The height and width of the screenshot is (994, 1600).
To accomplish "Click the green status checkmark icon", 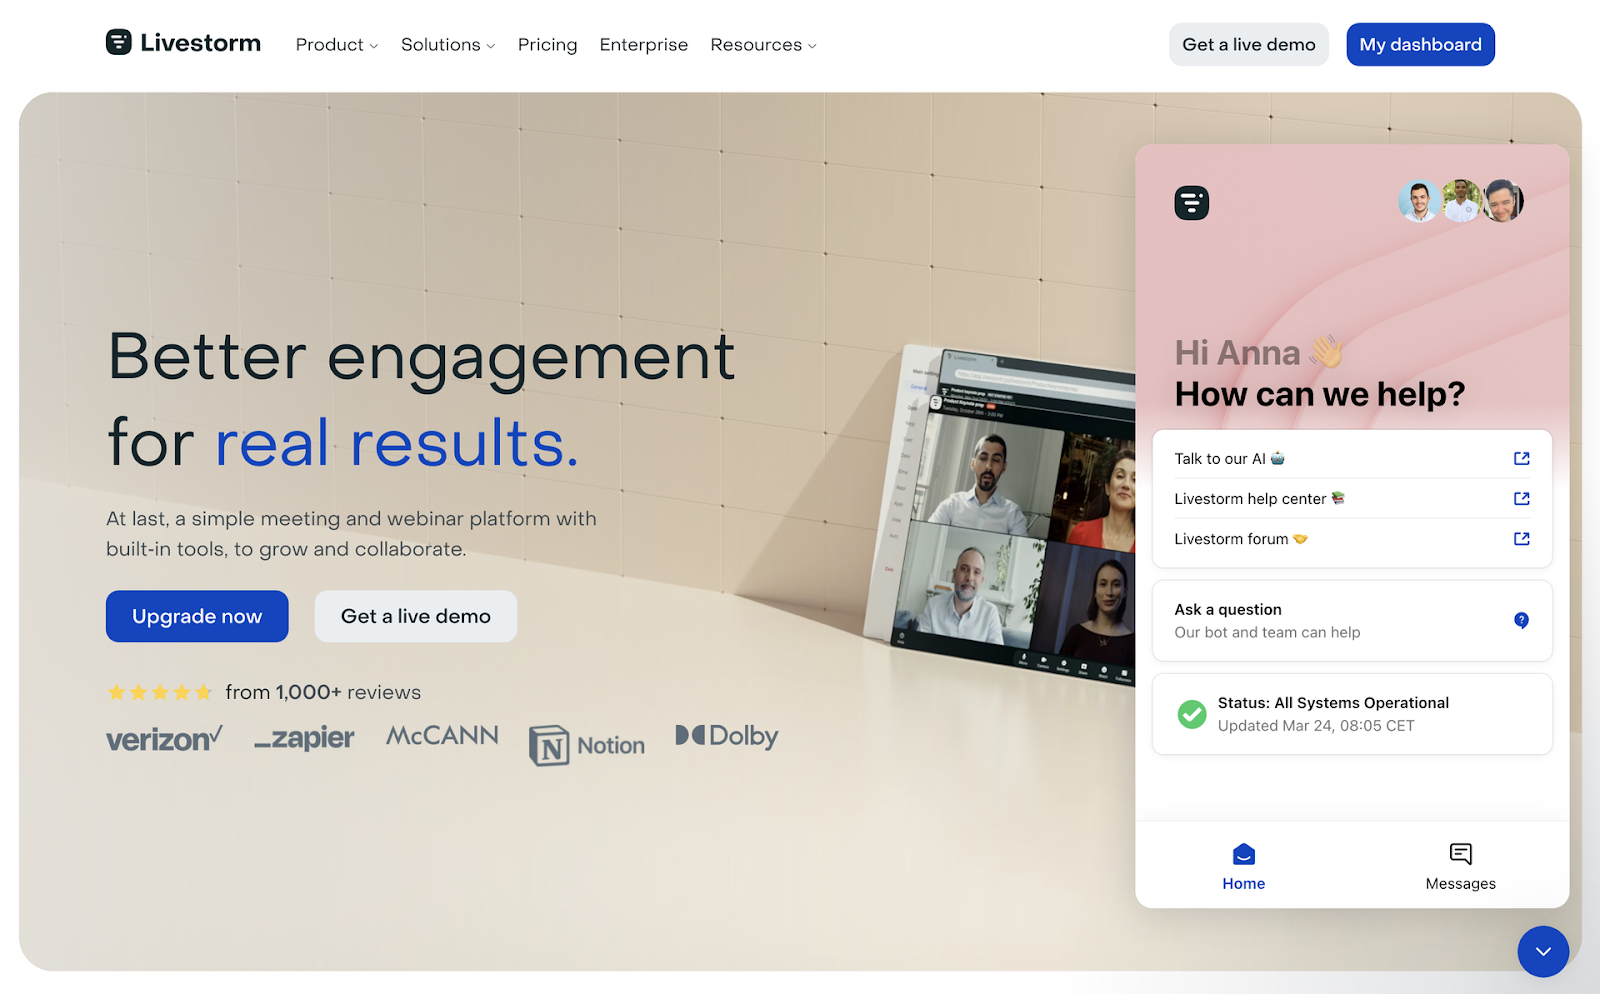I will pos(1191,714).
